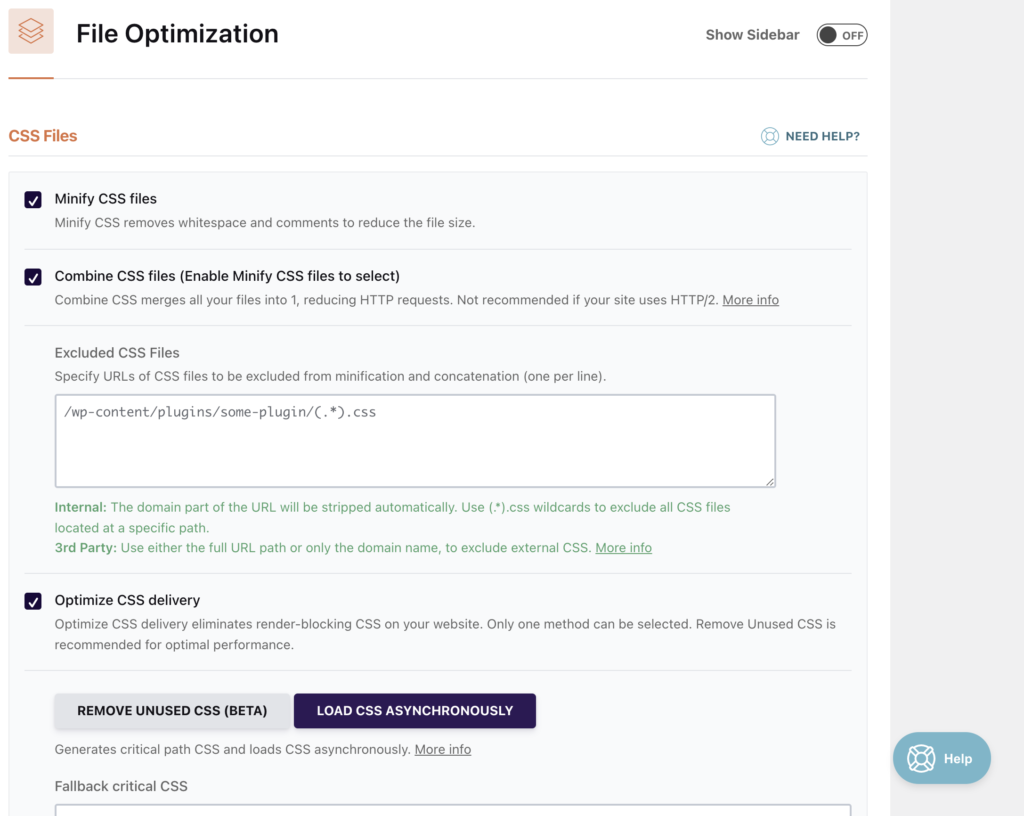Click the File Optimization page heading
This screenshot has height=816, width=1024.
pos(177,33)
